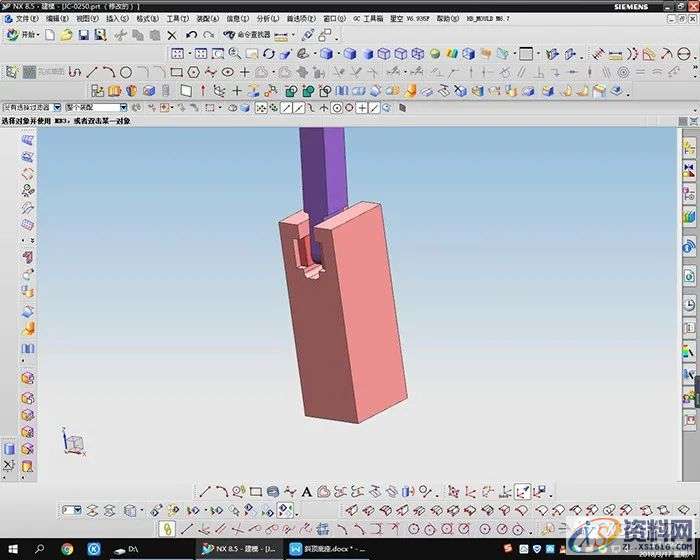Click the Delete X icon in toolbar
Viewport: 700px width, 560px height.
(172, 35)
